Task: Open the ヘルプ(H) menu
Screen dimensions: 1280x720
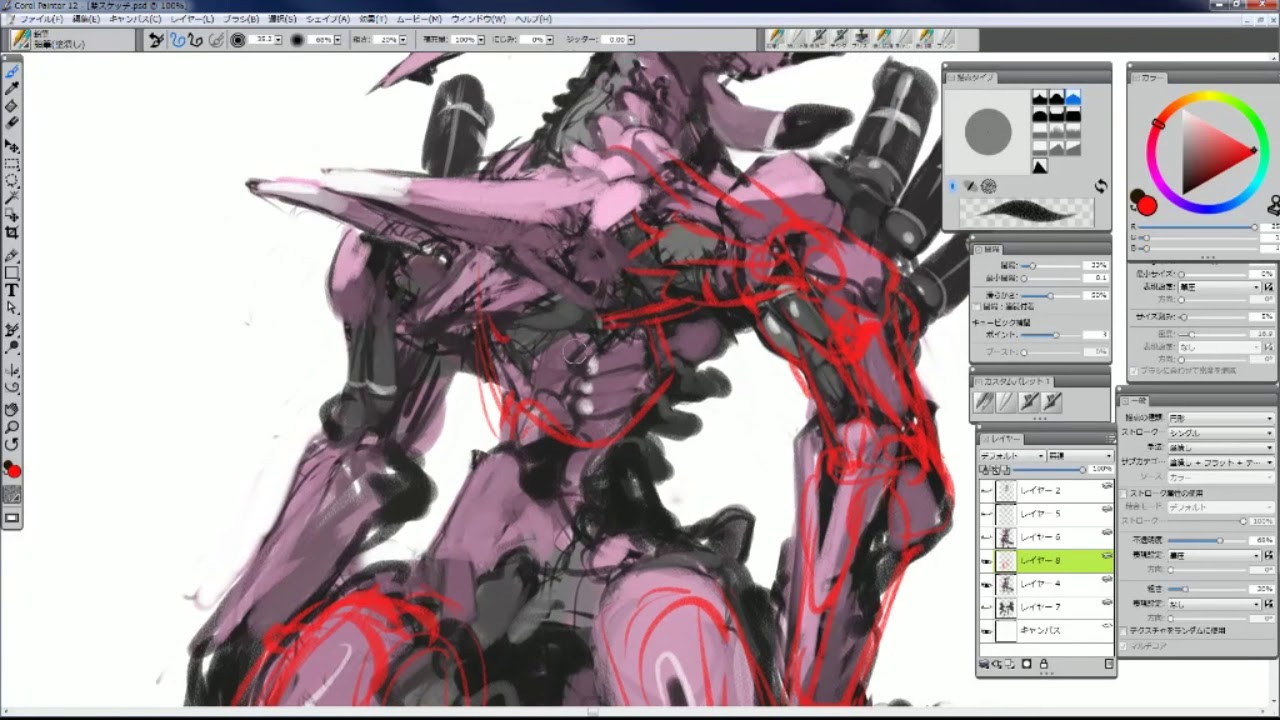Action: 533,19
